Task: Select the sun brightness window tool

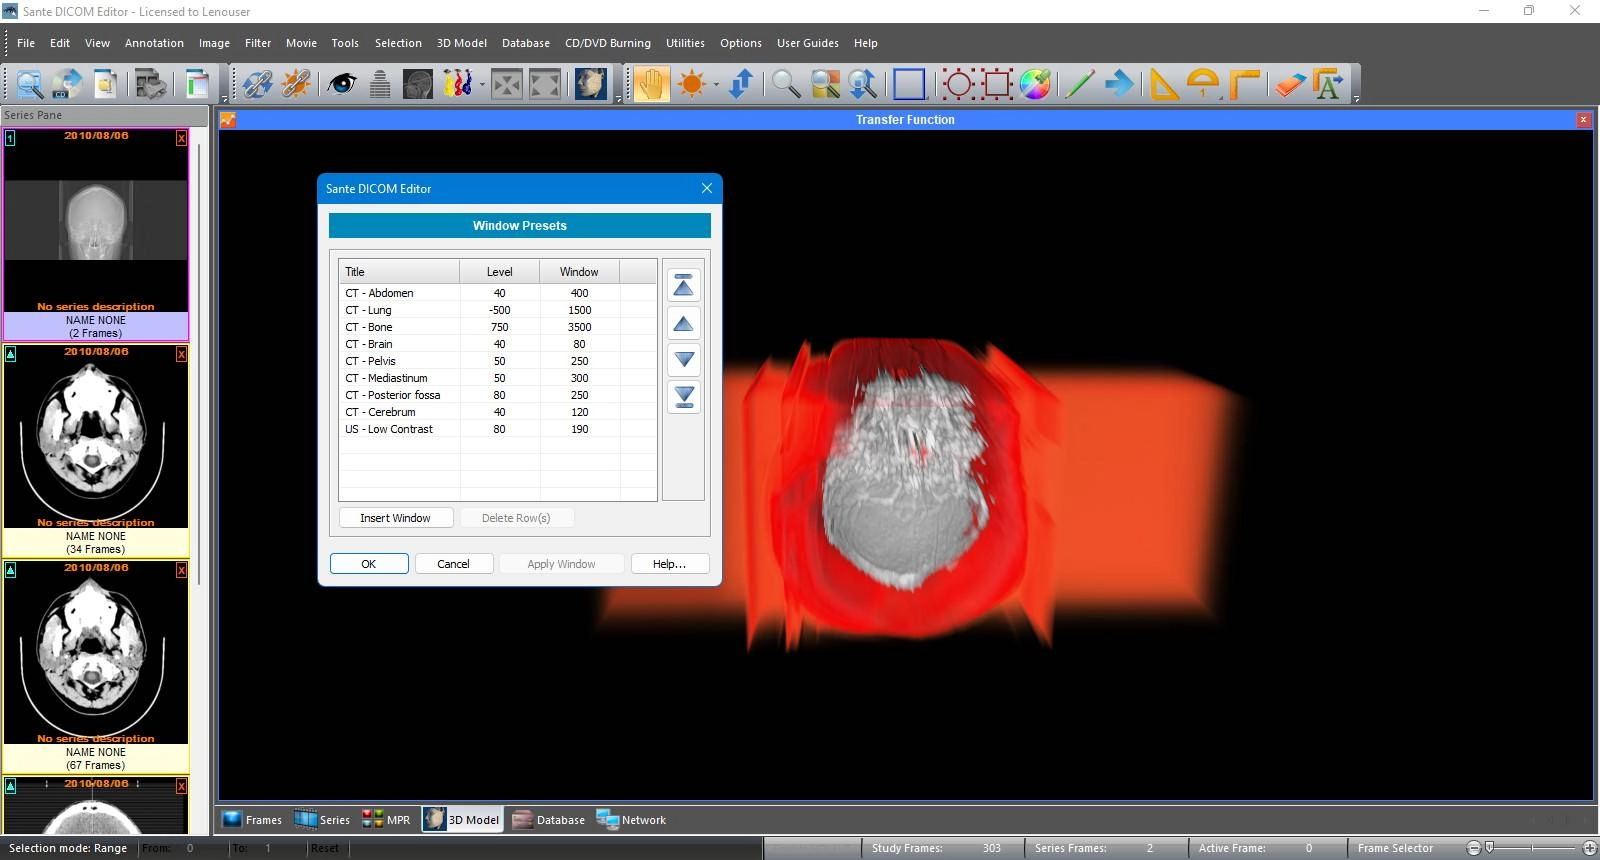Action: 691,84
